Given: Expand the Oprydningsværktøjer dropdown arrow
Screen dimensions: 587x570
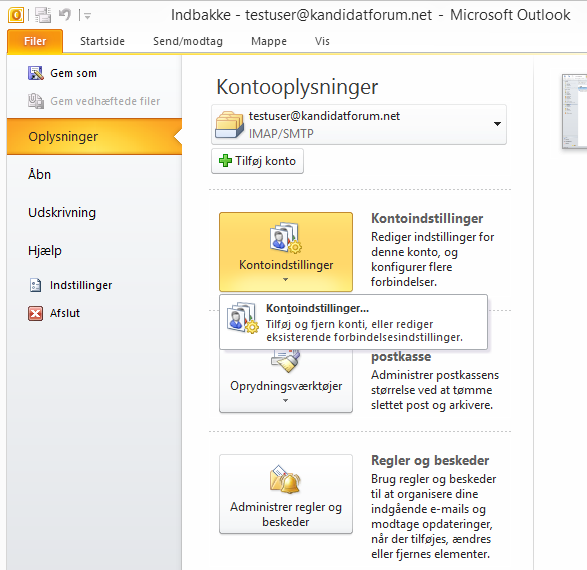Looking at the screenshot, I should [286, 400].
